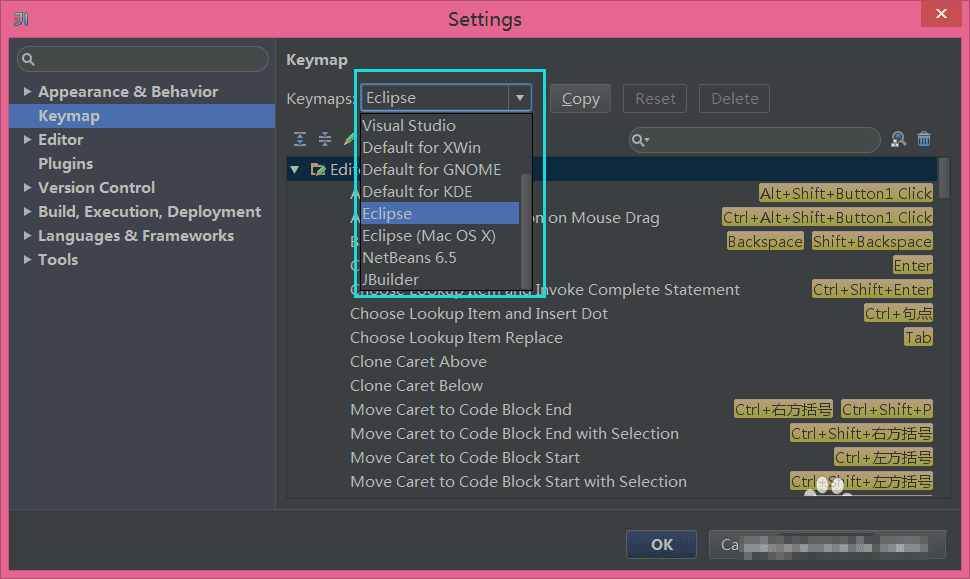Click the magnifier in settings search box
This screenshot has width=970, height=579.
tap(28, 59)
